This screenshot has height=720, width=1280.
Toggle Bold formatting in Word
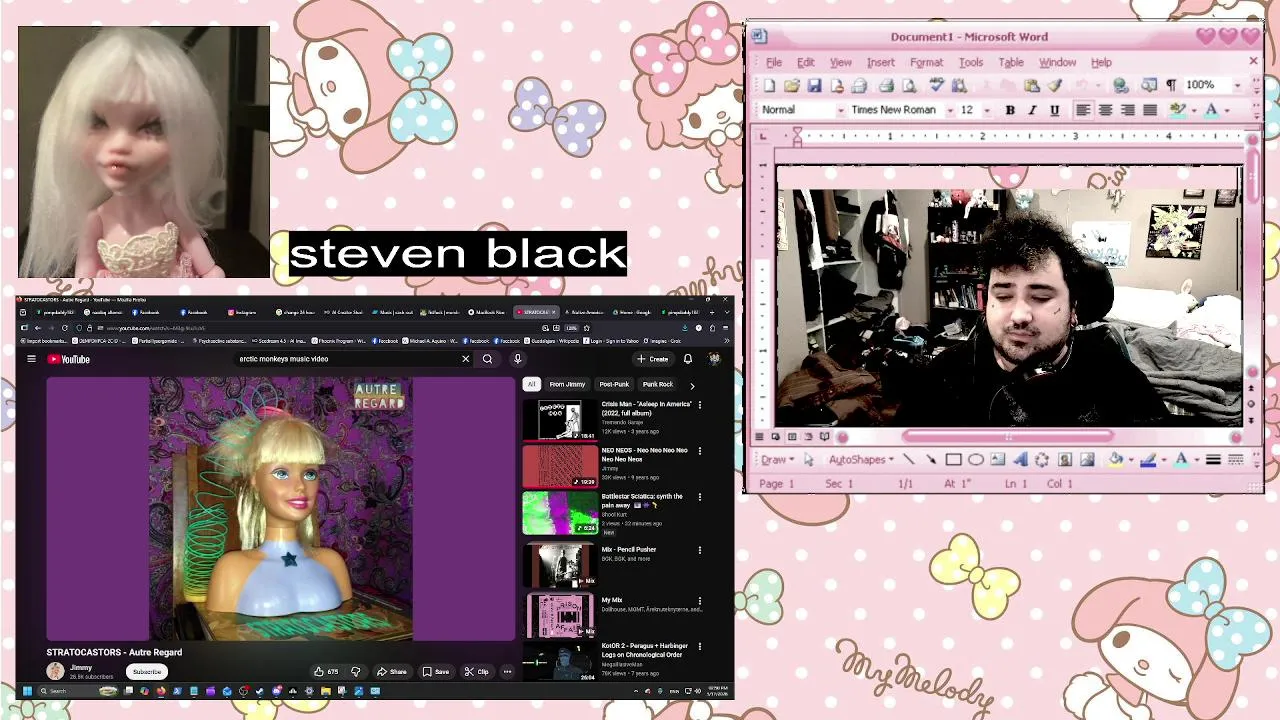pyautogui.click(x=1010, y=110)
